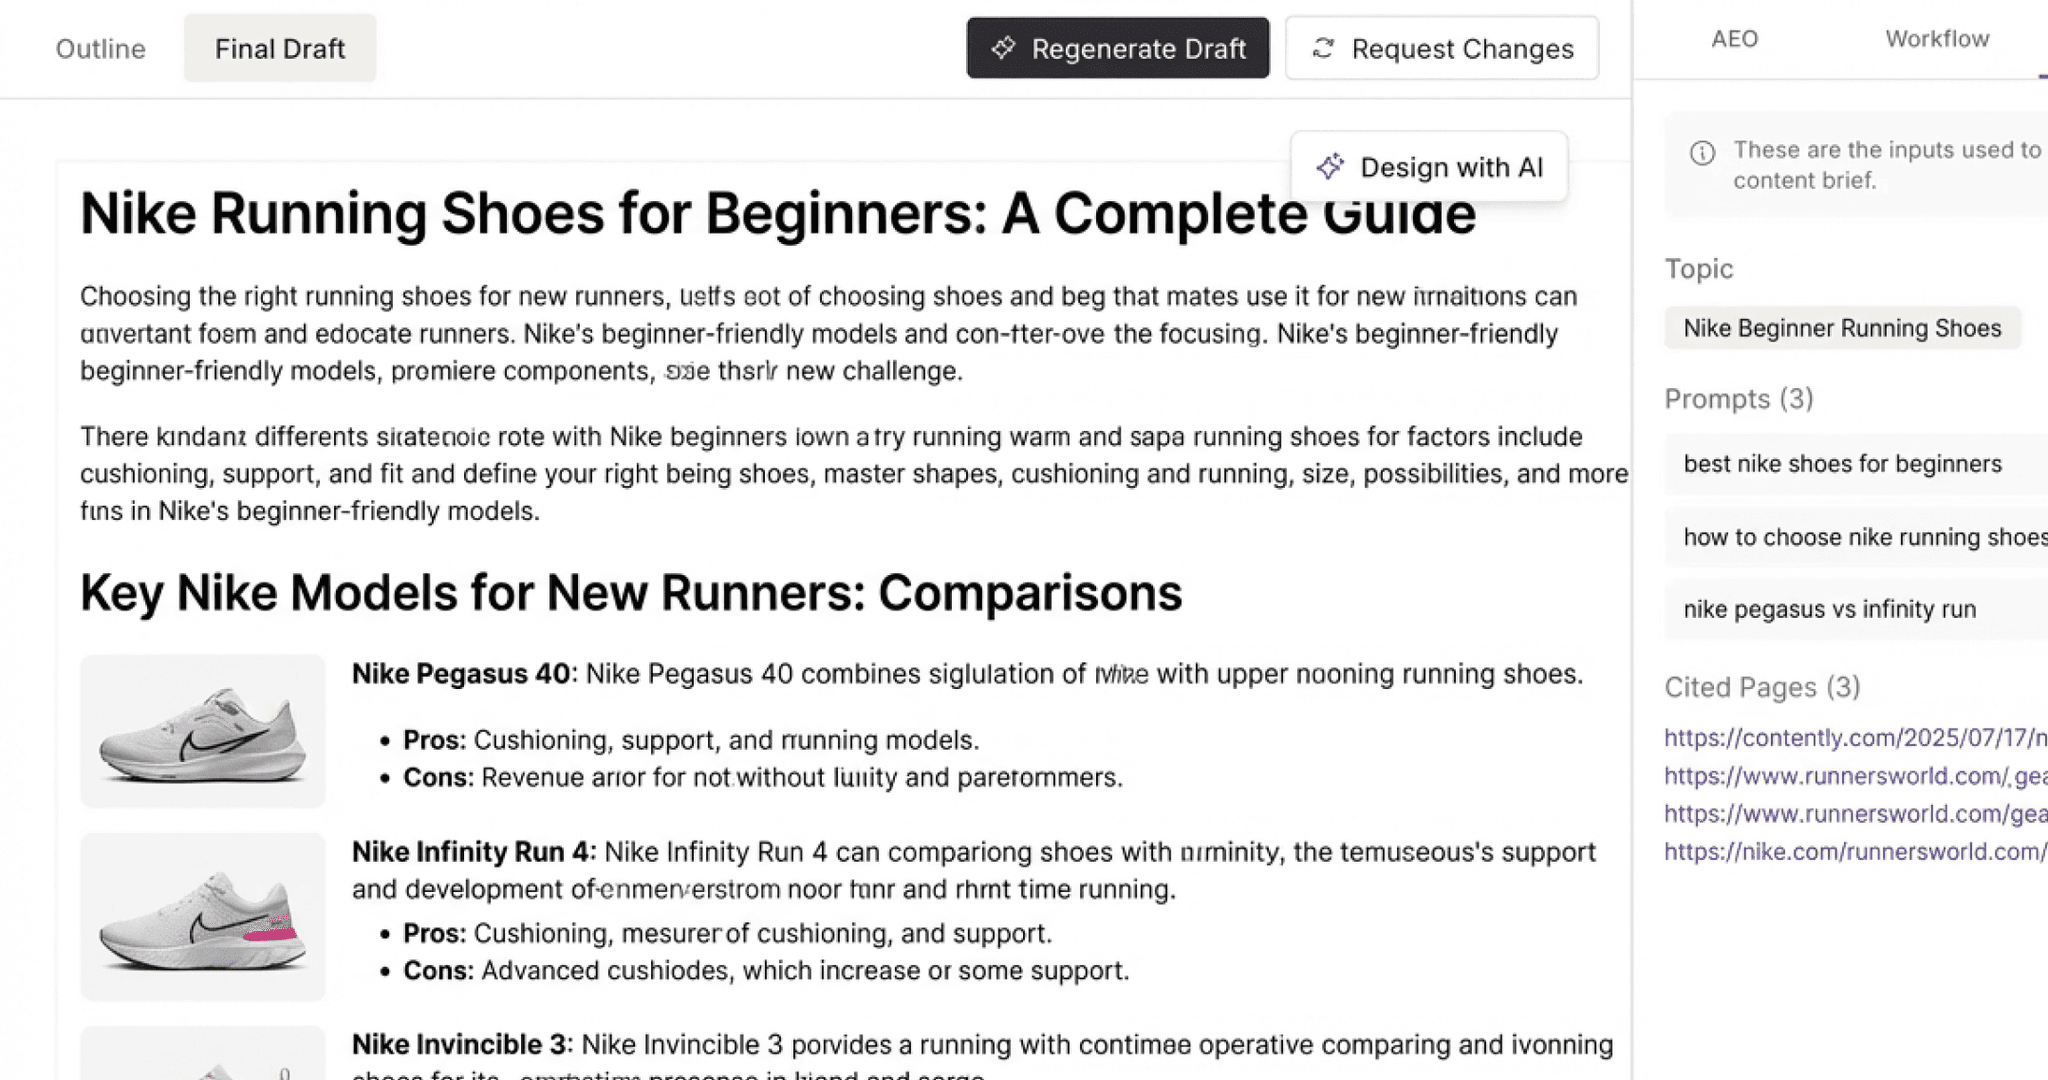Viewport: 2048px width, 1080px height.
Task: Click the Nike Infinity Run 4 shoe image
Action: [x=203, y=917]
